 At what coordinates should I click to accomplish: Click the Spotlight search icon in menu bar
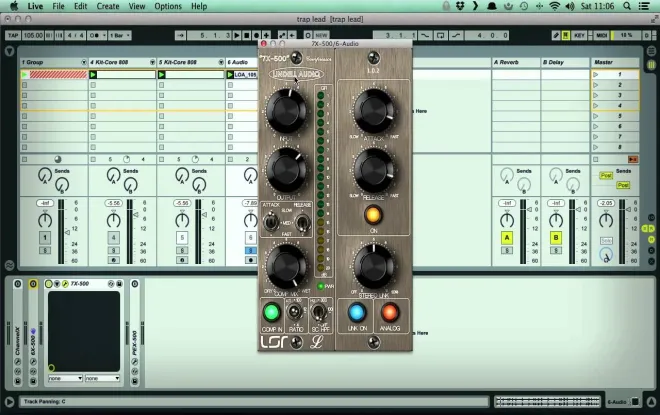[627, 6]
